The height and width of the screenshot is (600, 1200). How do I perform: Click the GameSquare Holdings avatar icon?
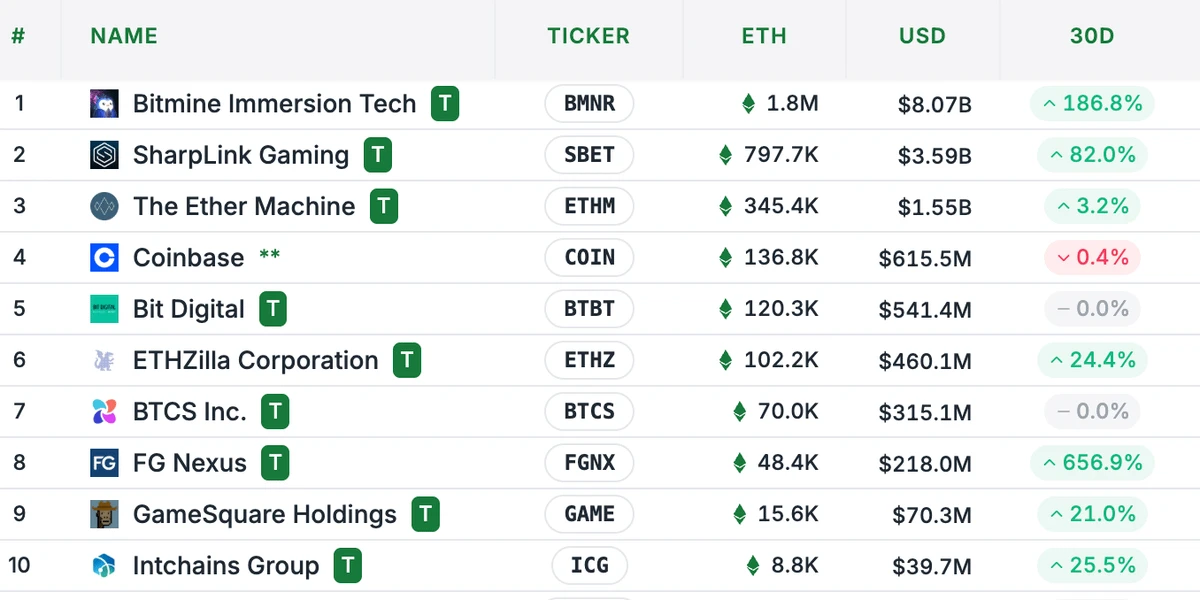point(104,514)
